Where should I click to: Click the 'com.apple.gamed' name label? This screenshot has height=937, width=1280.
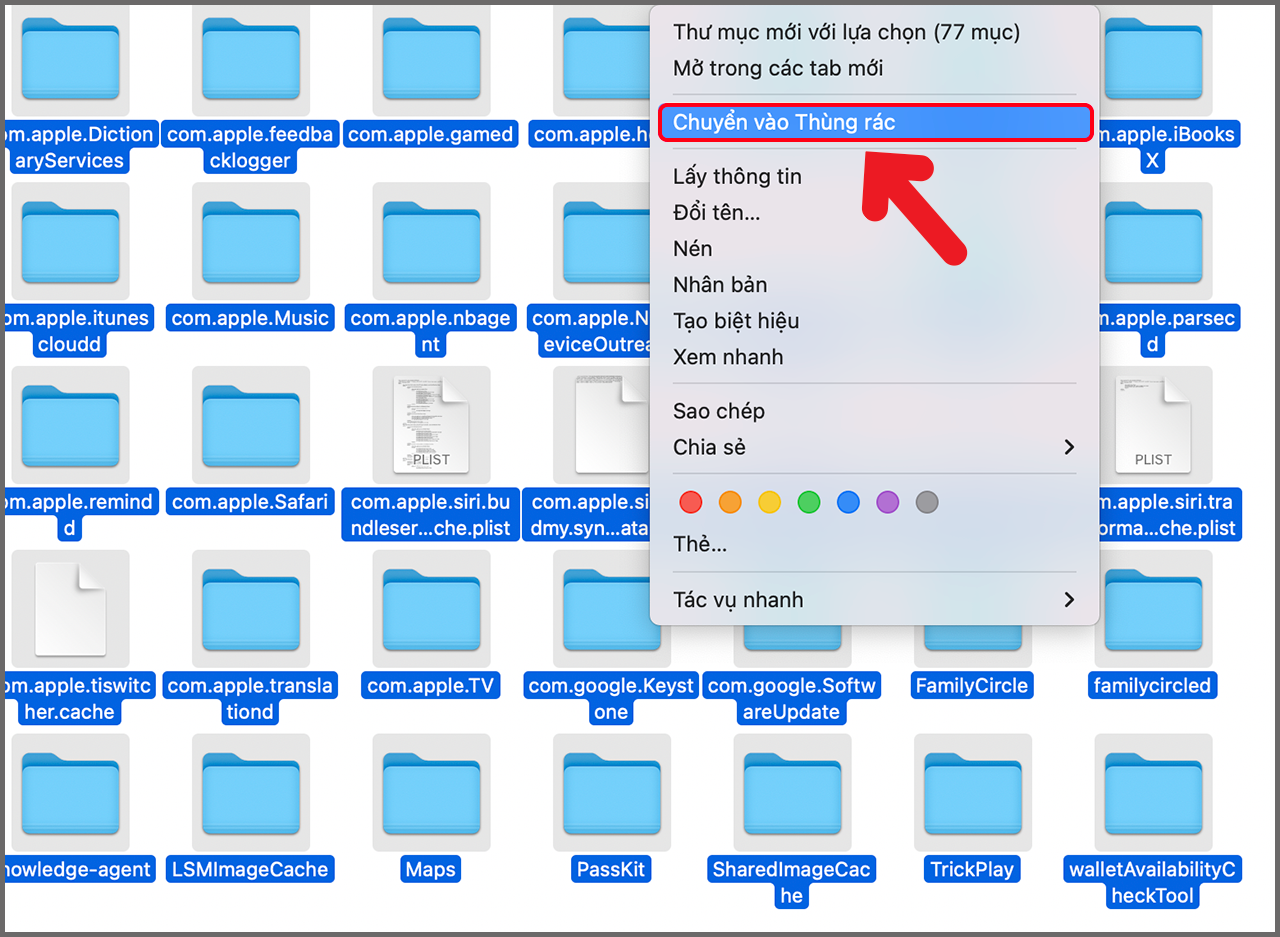point(431,134)
